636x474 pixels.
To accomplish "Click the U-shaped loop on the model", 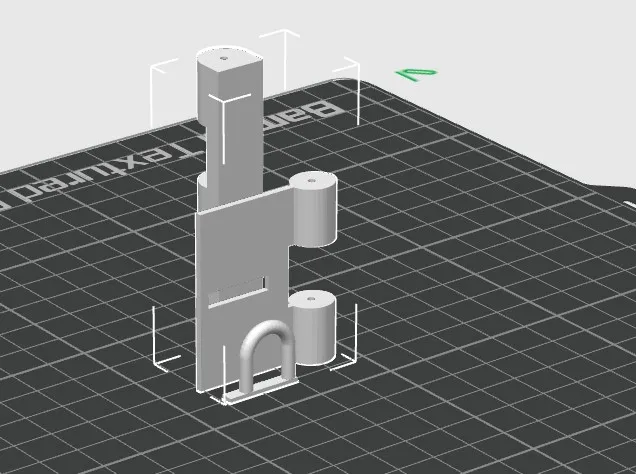I will coord(268,356).
